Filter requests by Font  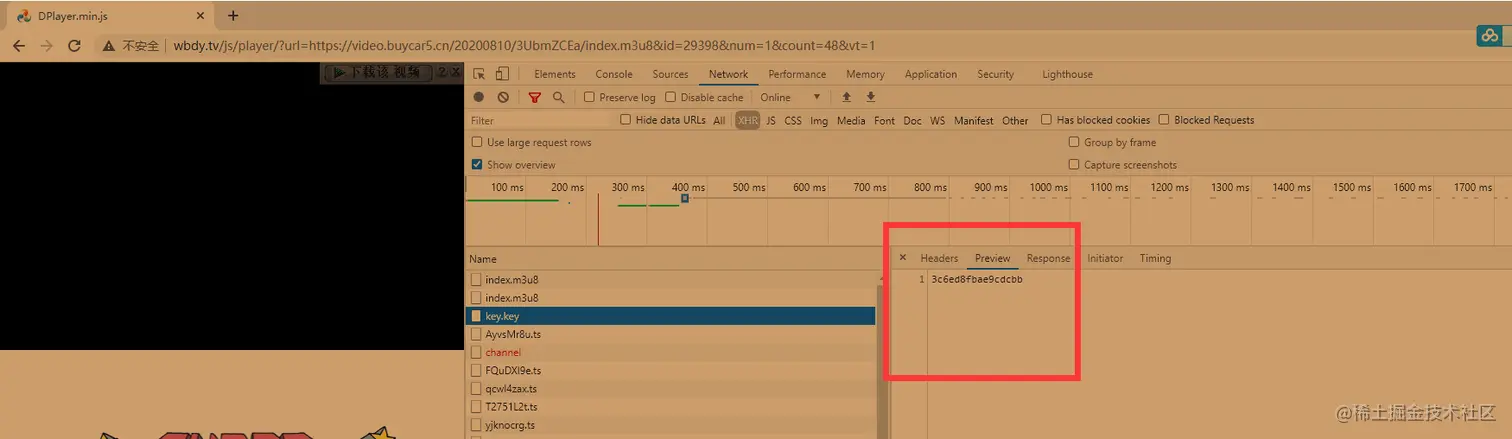884,121
